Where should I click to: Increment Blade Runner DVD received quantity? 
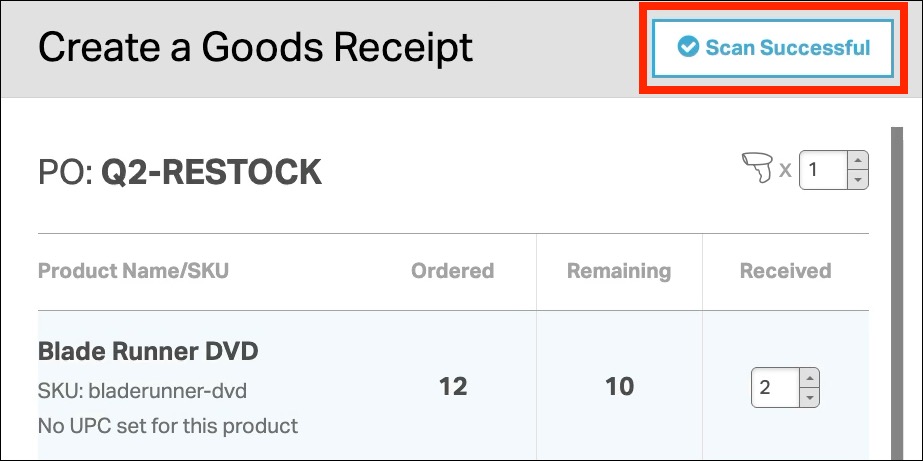tap(810, 378)
